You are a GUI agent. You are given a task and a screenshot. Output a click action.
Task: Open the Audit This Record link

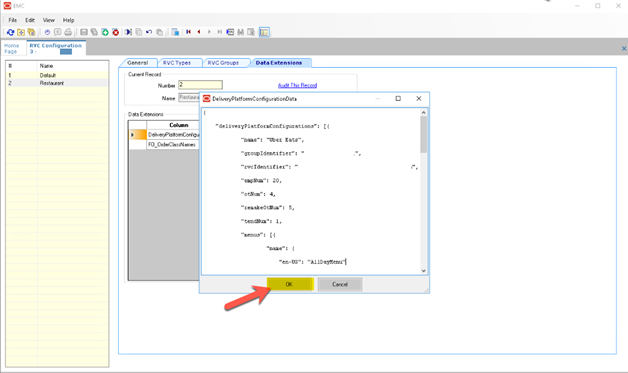click(297, 85)
